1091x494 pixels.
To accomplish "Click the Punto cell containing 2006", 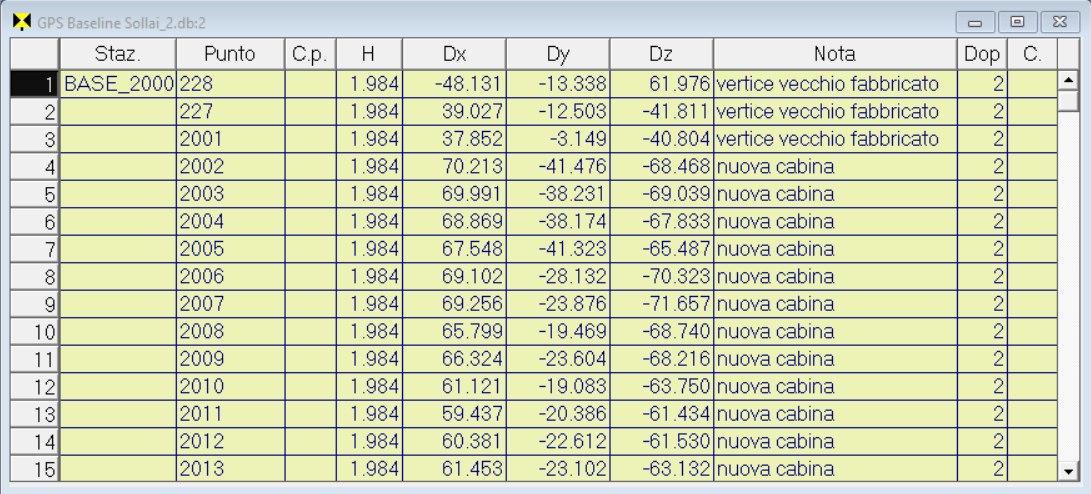I will pyautogui.click(x=231, y=277).
